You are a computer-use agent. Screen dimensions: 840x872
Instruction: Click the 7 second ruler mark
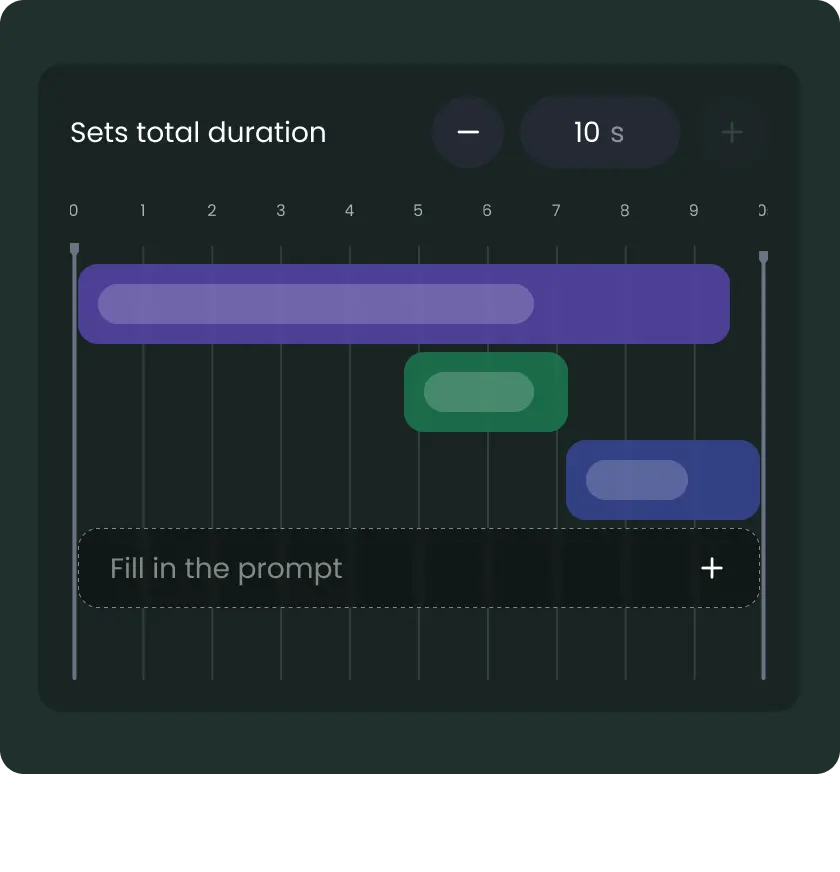point(556,210)
